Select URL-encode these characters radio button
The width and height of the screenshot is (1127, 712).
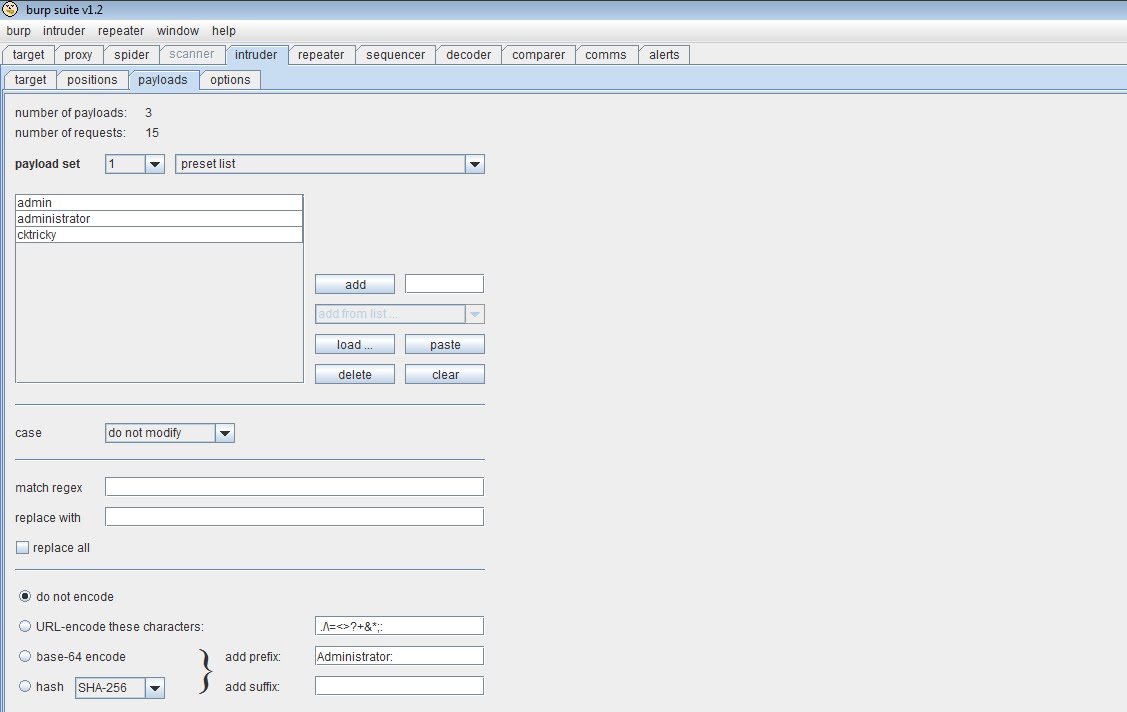(x=25, y=627)
